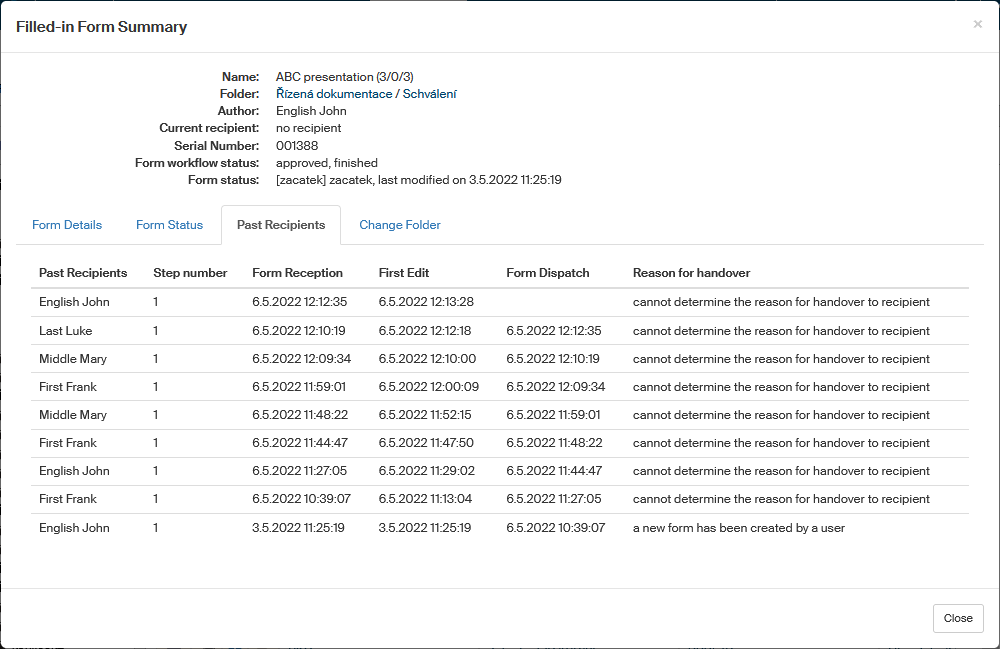Click the 'a new form has been created' reason

coord(738,528)
